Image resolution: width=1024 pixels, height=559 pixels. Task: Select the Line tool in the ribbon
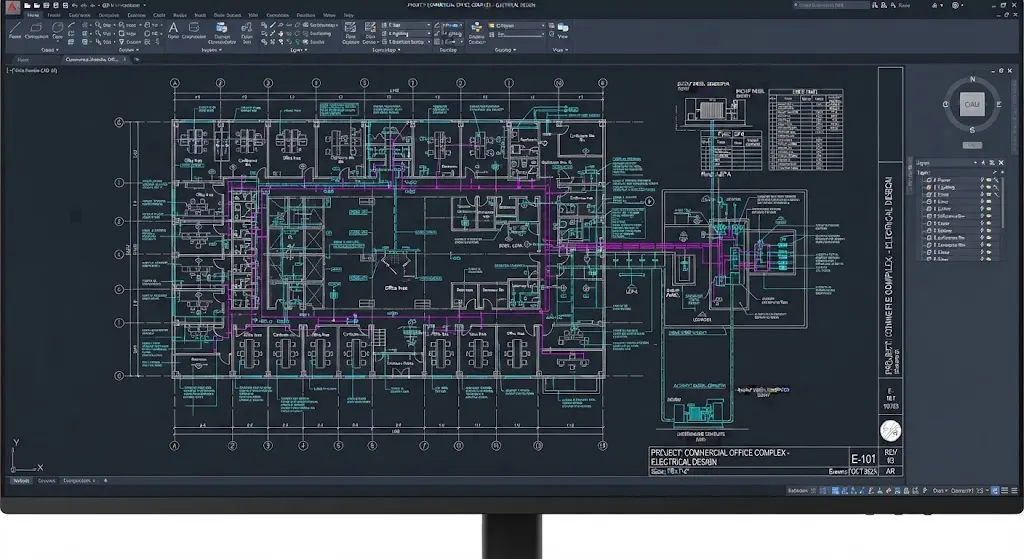point(15,30)
